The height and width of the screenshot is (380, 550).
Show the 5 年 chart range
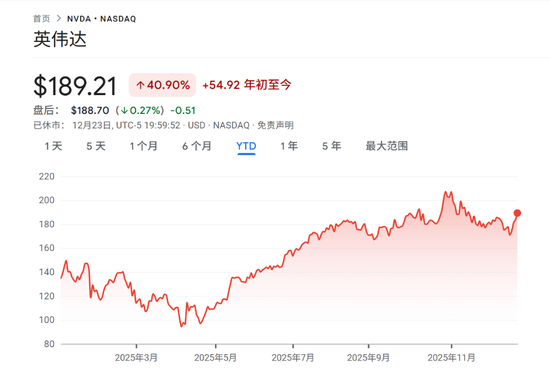332,146
